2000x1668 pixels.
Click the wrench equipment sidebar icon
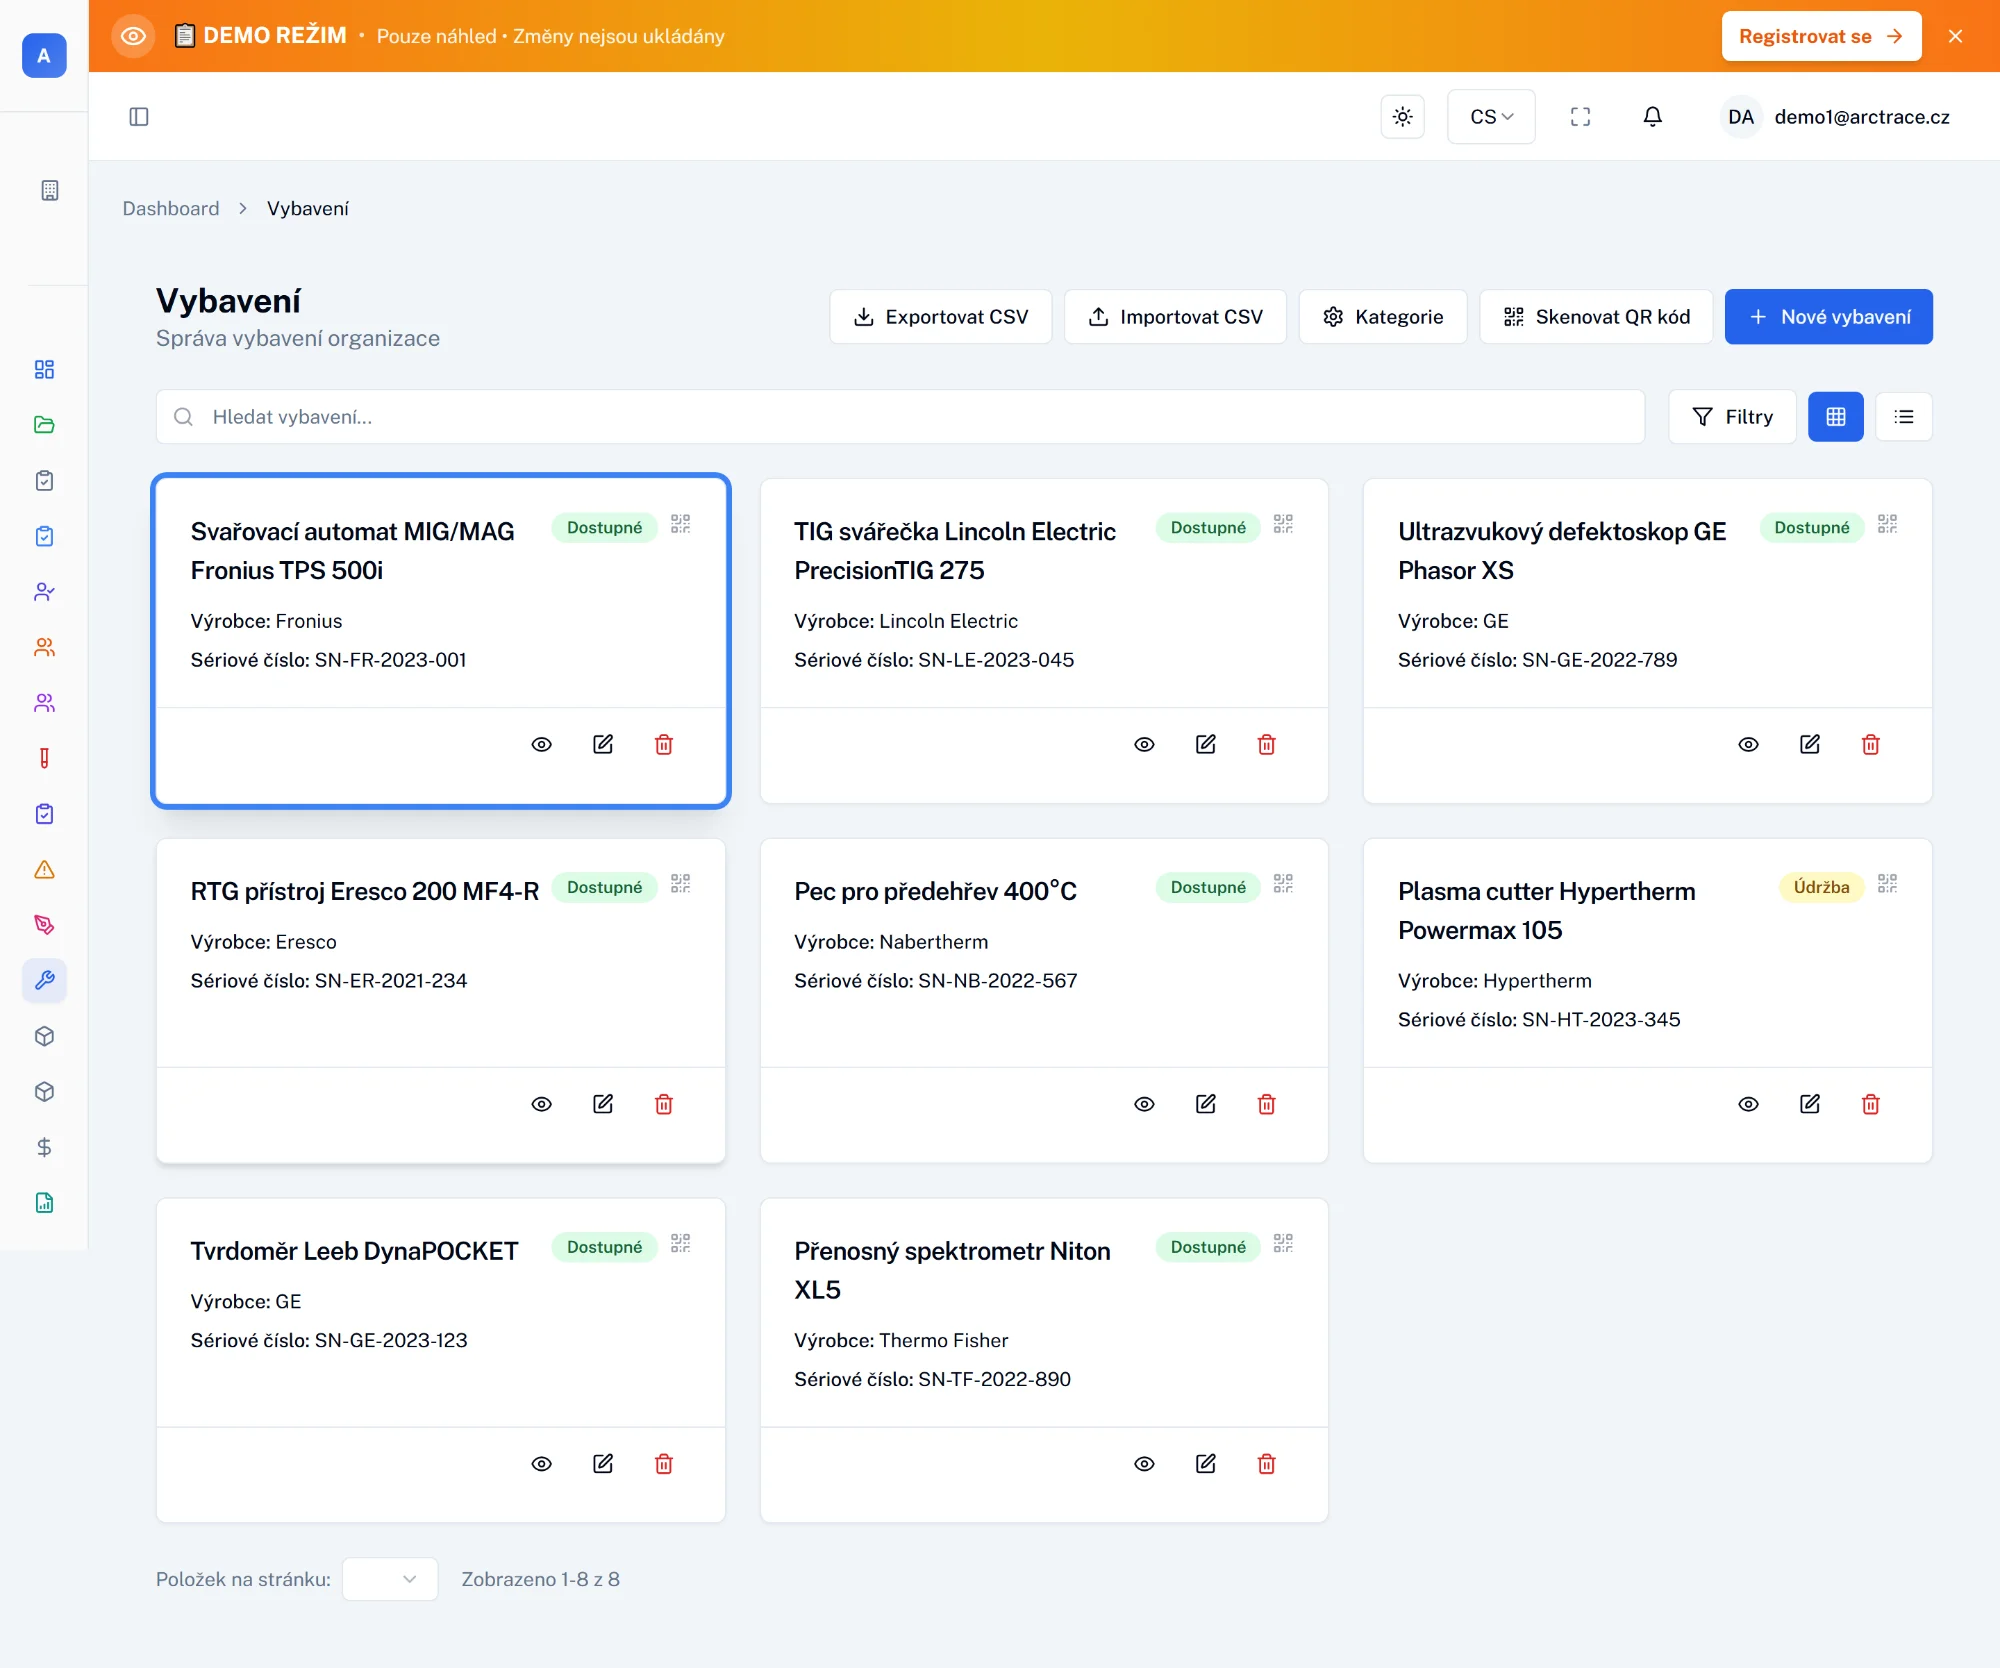(x=44, y=980)
